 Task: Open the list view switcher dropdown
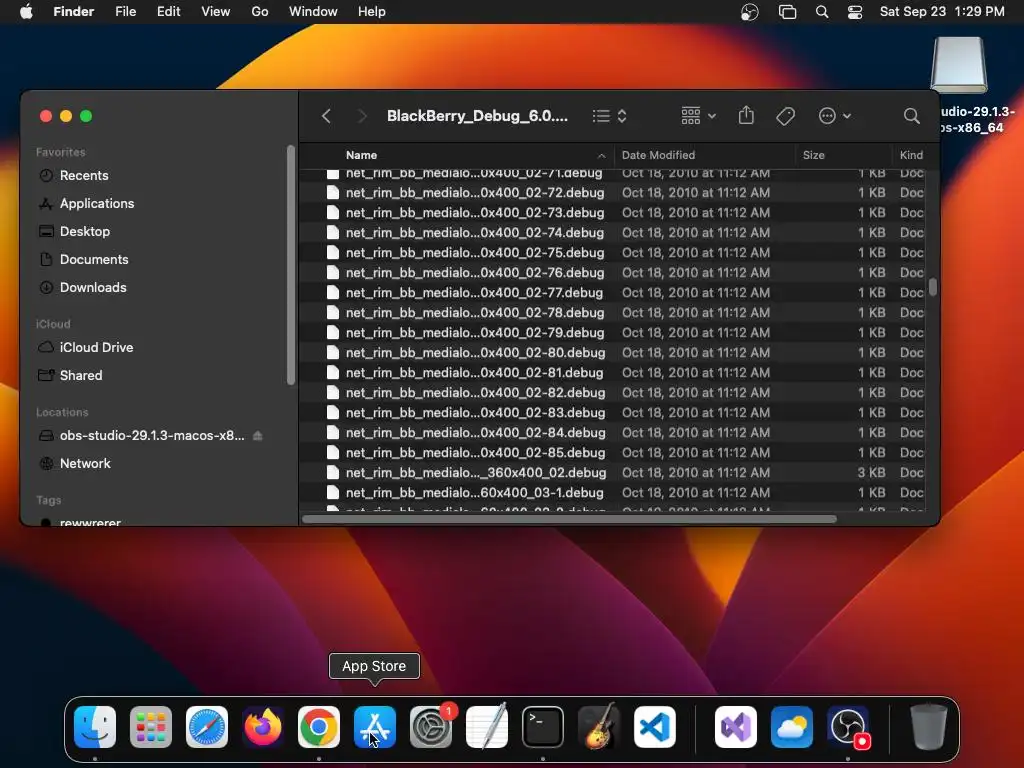[609, 116]
